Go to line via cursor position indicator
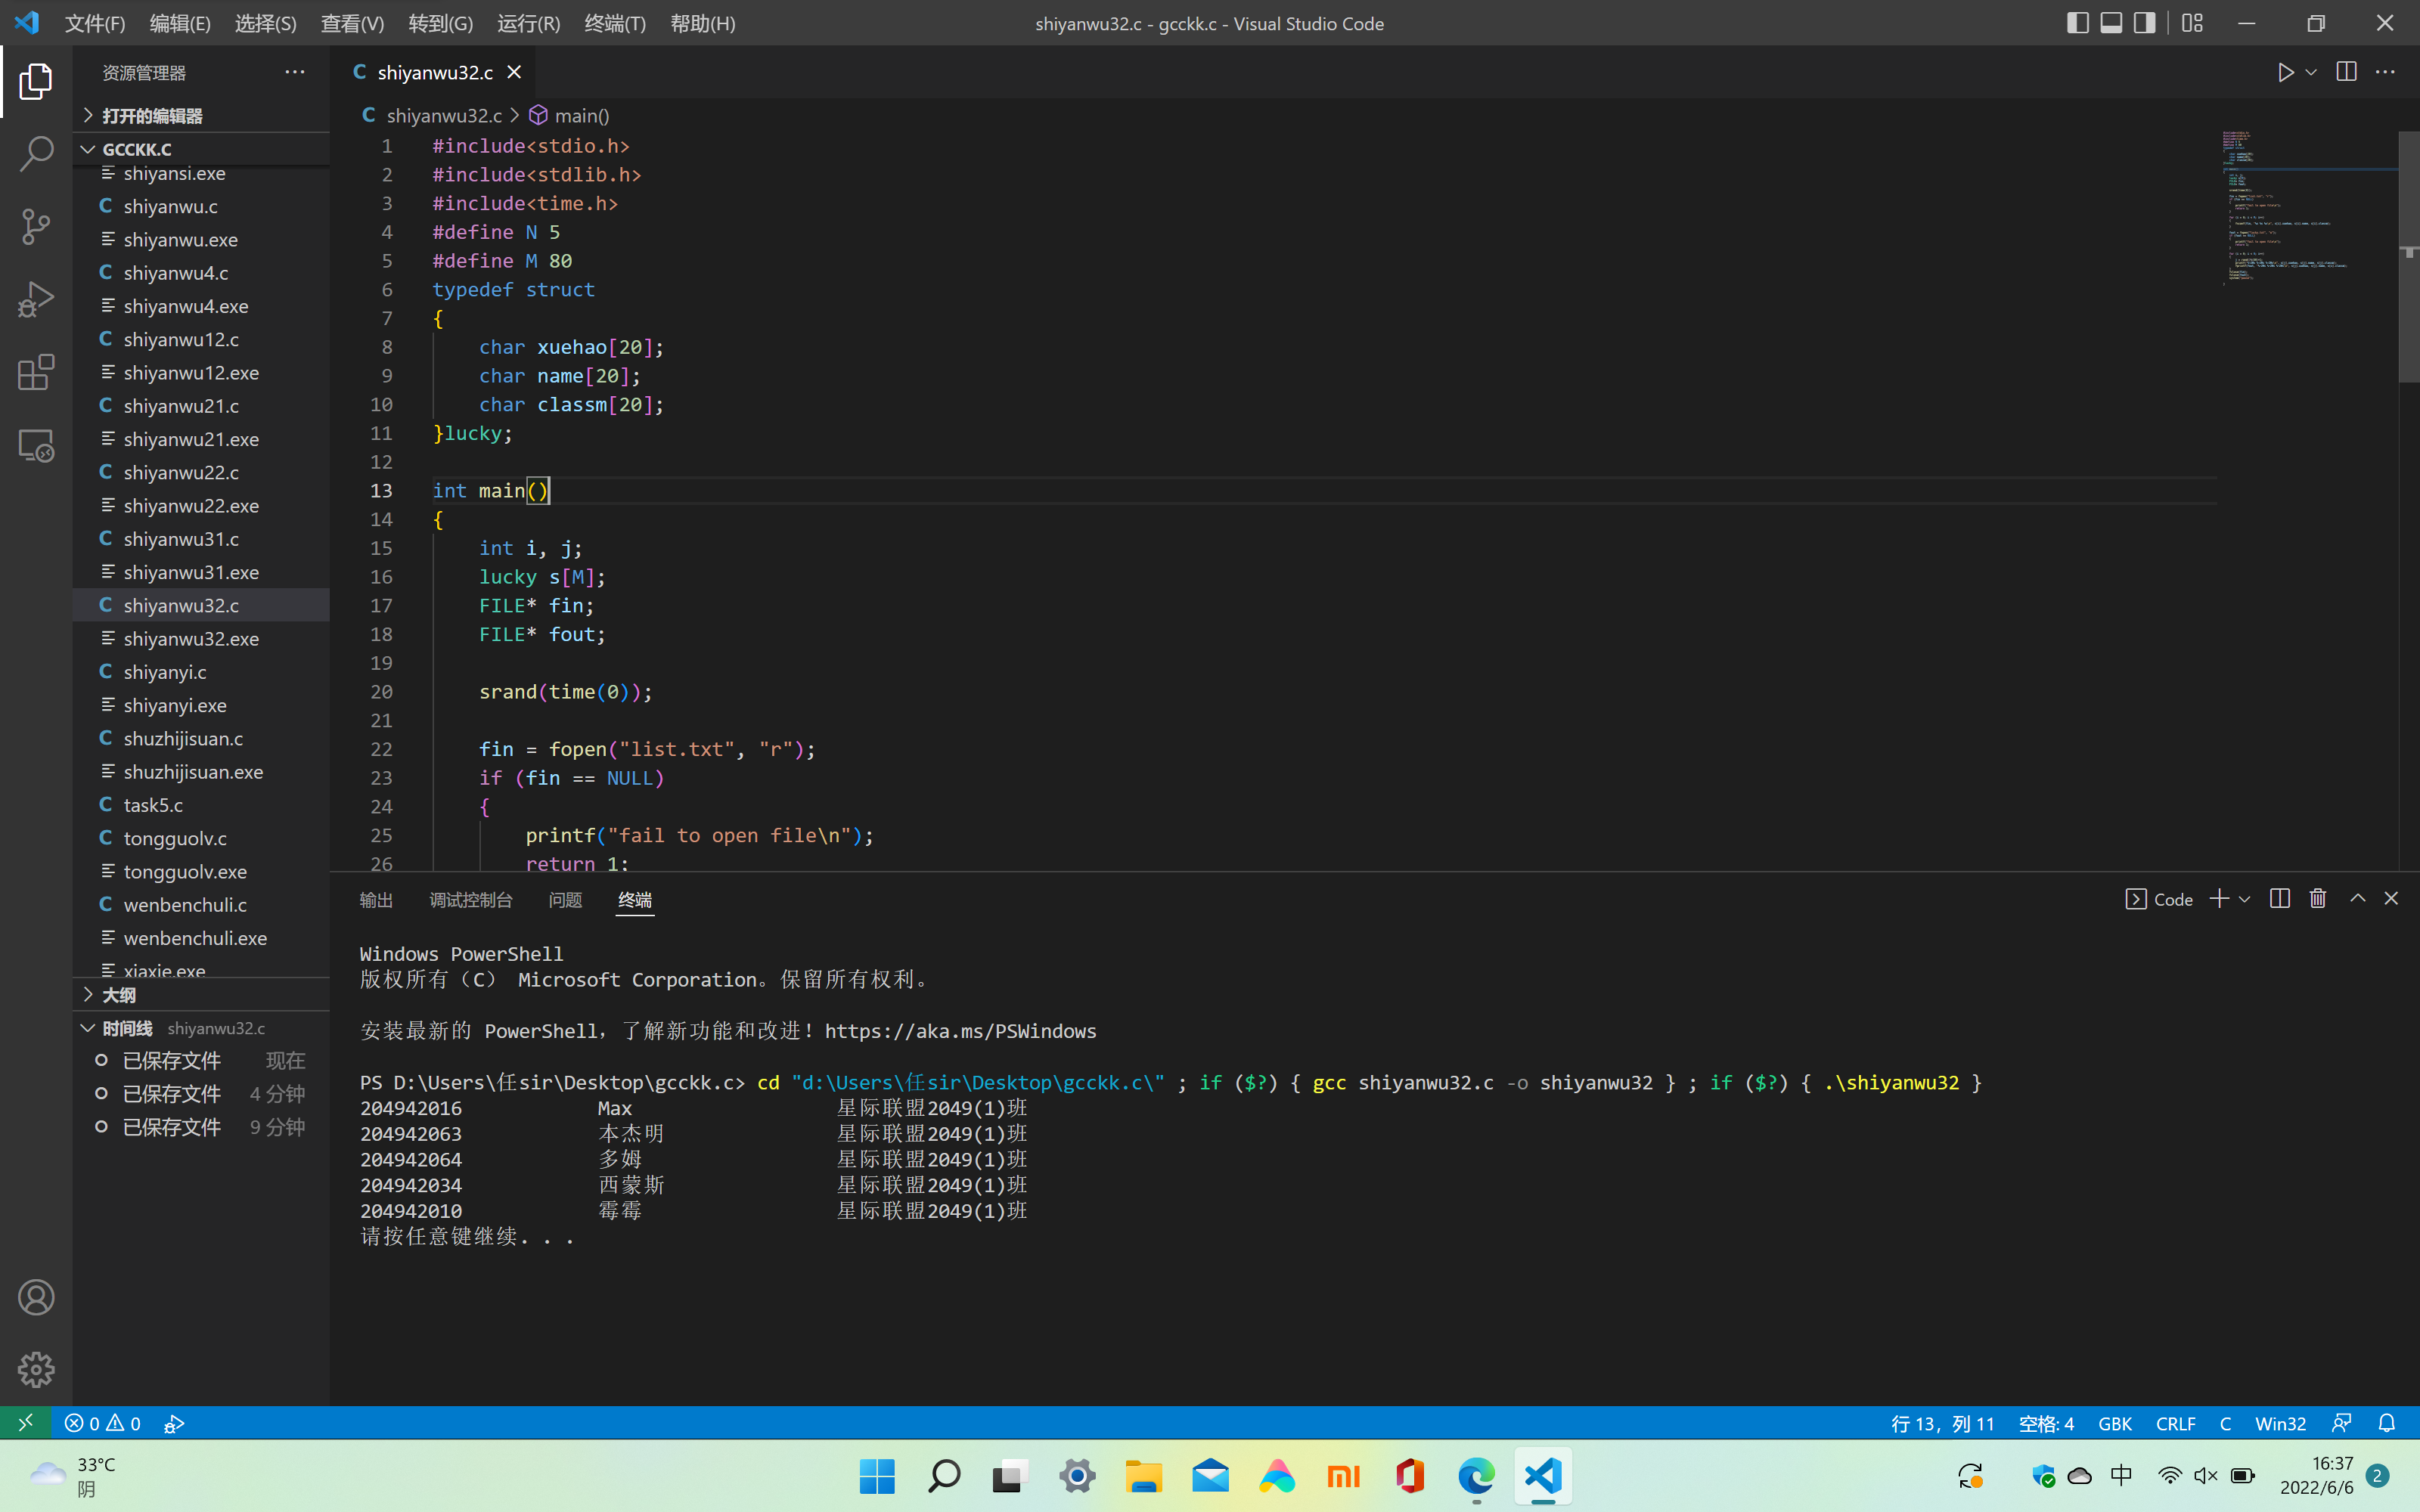Image resolution: width=2420 pixels, height=1512 pixels. click(x=1942, y=1423)
